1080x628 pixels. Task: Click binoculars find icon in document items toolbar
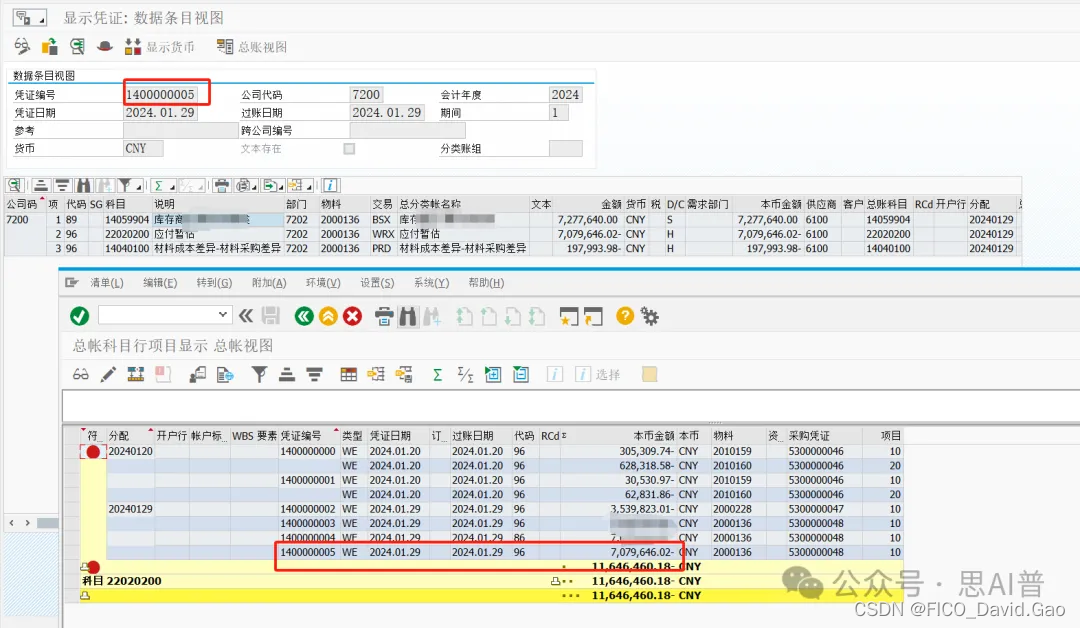pos(83,185)
